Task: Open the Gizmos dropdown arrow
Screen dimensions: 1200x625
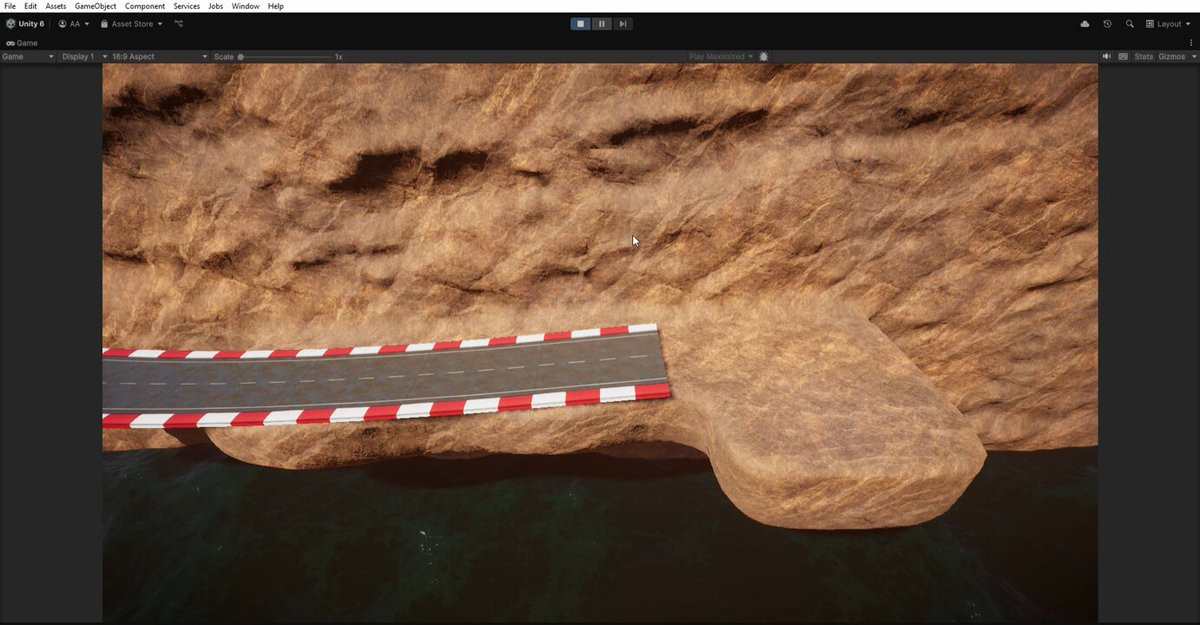Action: (1192, 57)
